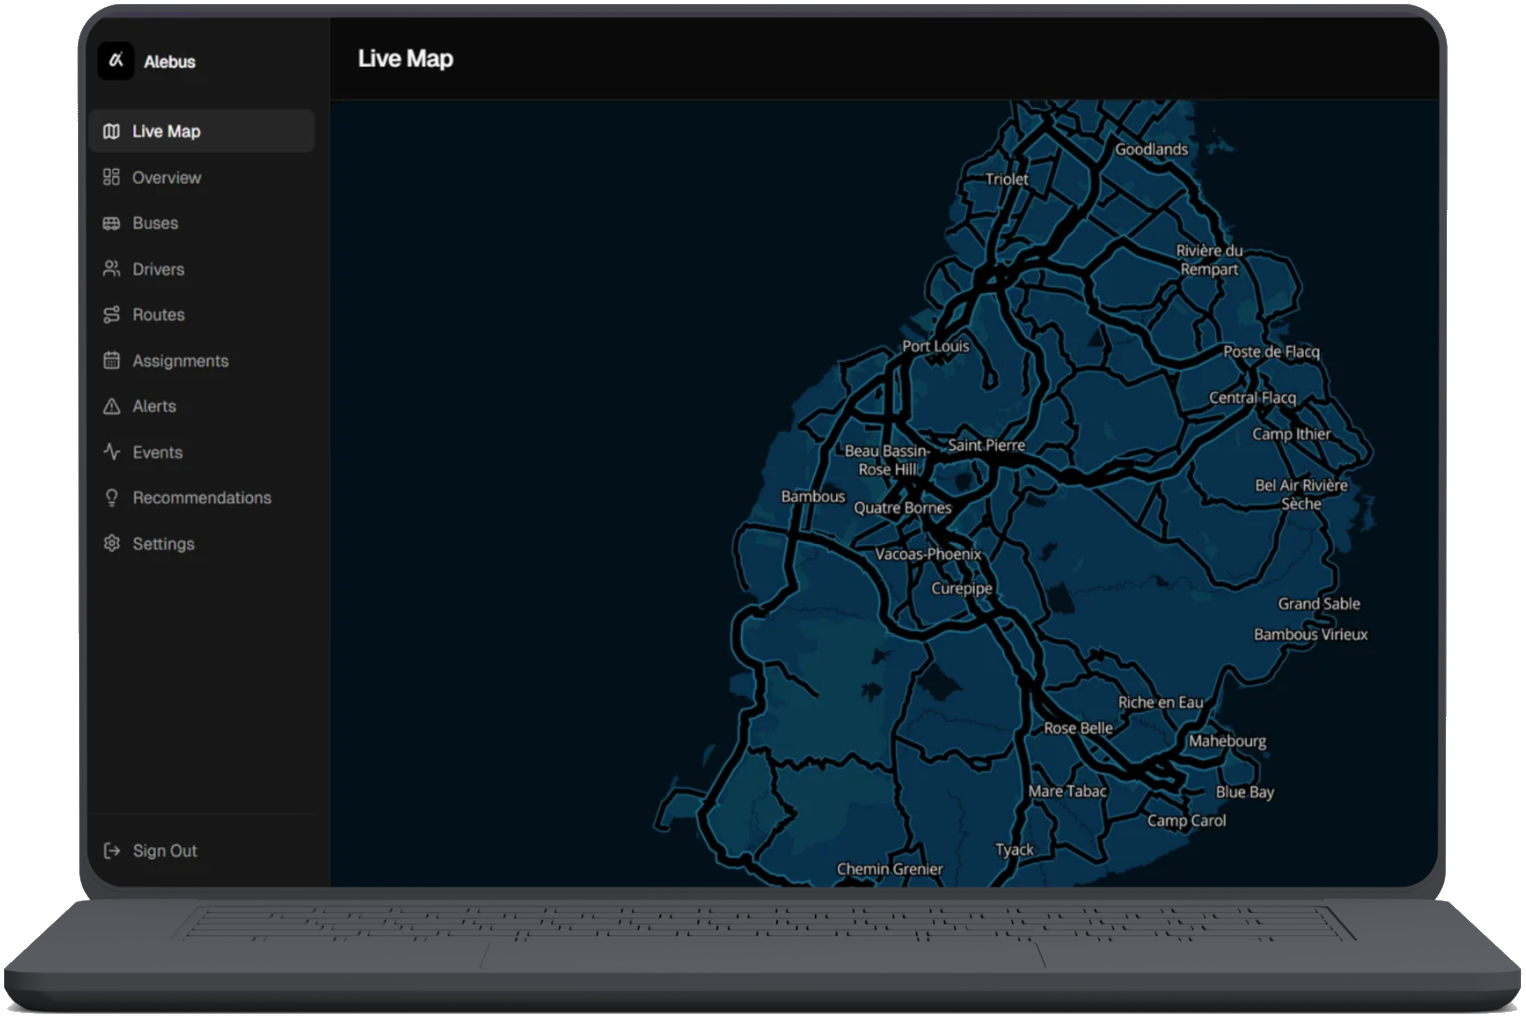Click the Alebus brand name

(169, 62)
